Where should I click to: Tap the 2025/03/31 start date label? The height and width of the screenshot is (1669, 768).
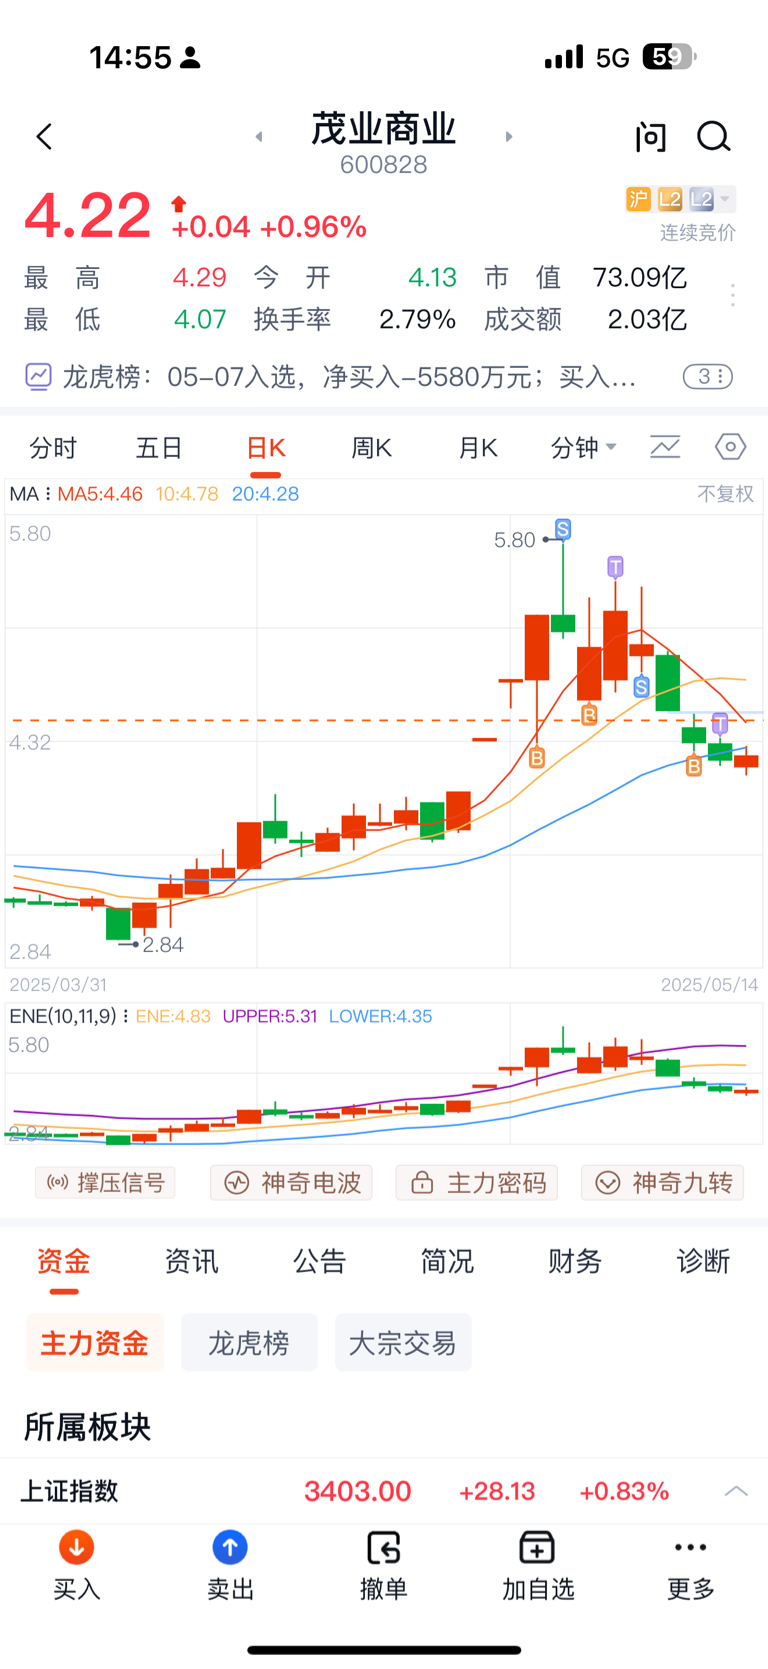point(58,985)
